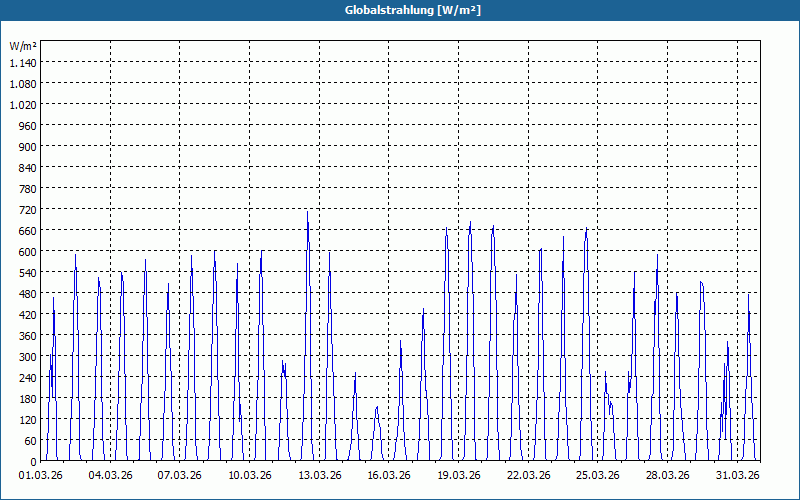The height and width of the screenshot is (500, 800).
Task: Click the 300 Y-axis label
Action: click(x=28, y=357)
